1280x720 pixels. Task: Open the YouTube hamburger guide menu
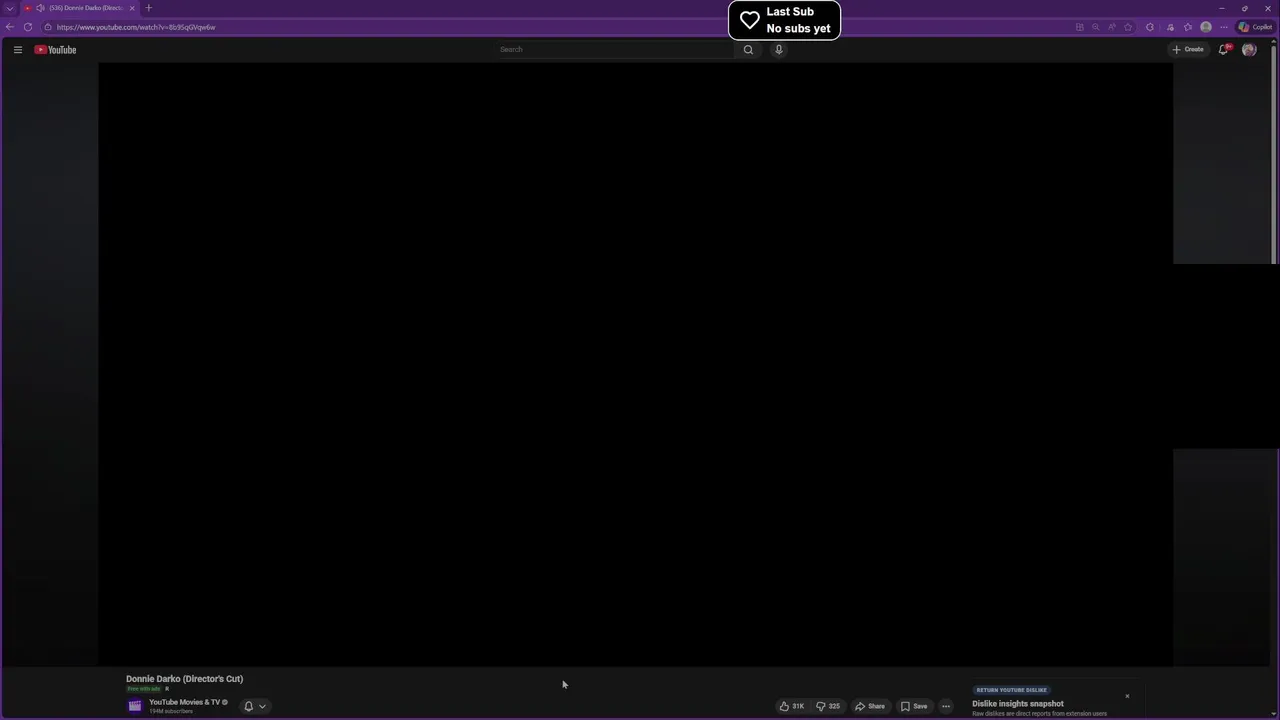17,49
